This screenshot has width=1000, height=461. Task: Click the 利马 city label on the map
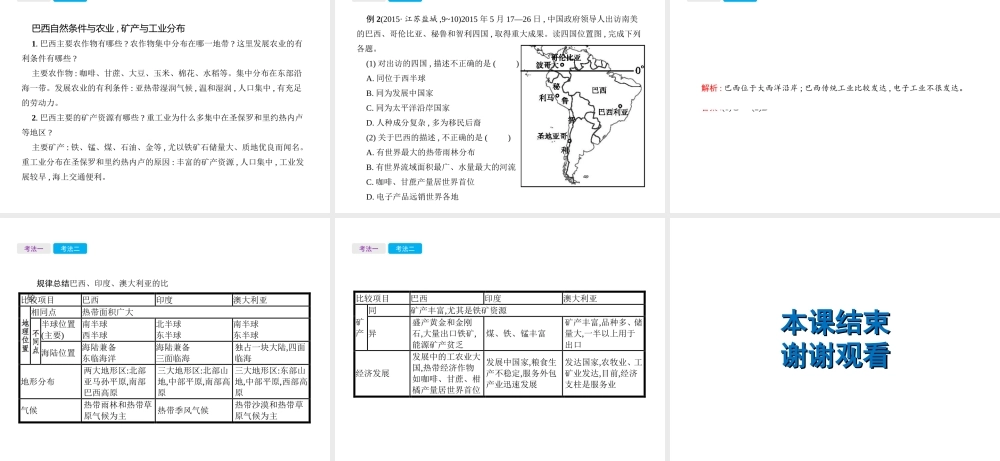pyautogui.click(x=547, y=98)
